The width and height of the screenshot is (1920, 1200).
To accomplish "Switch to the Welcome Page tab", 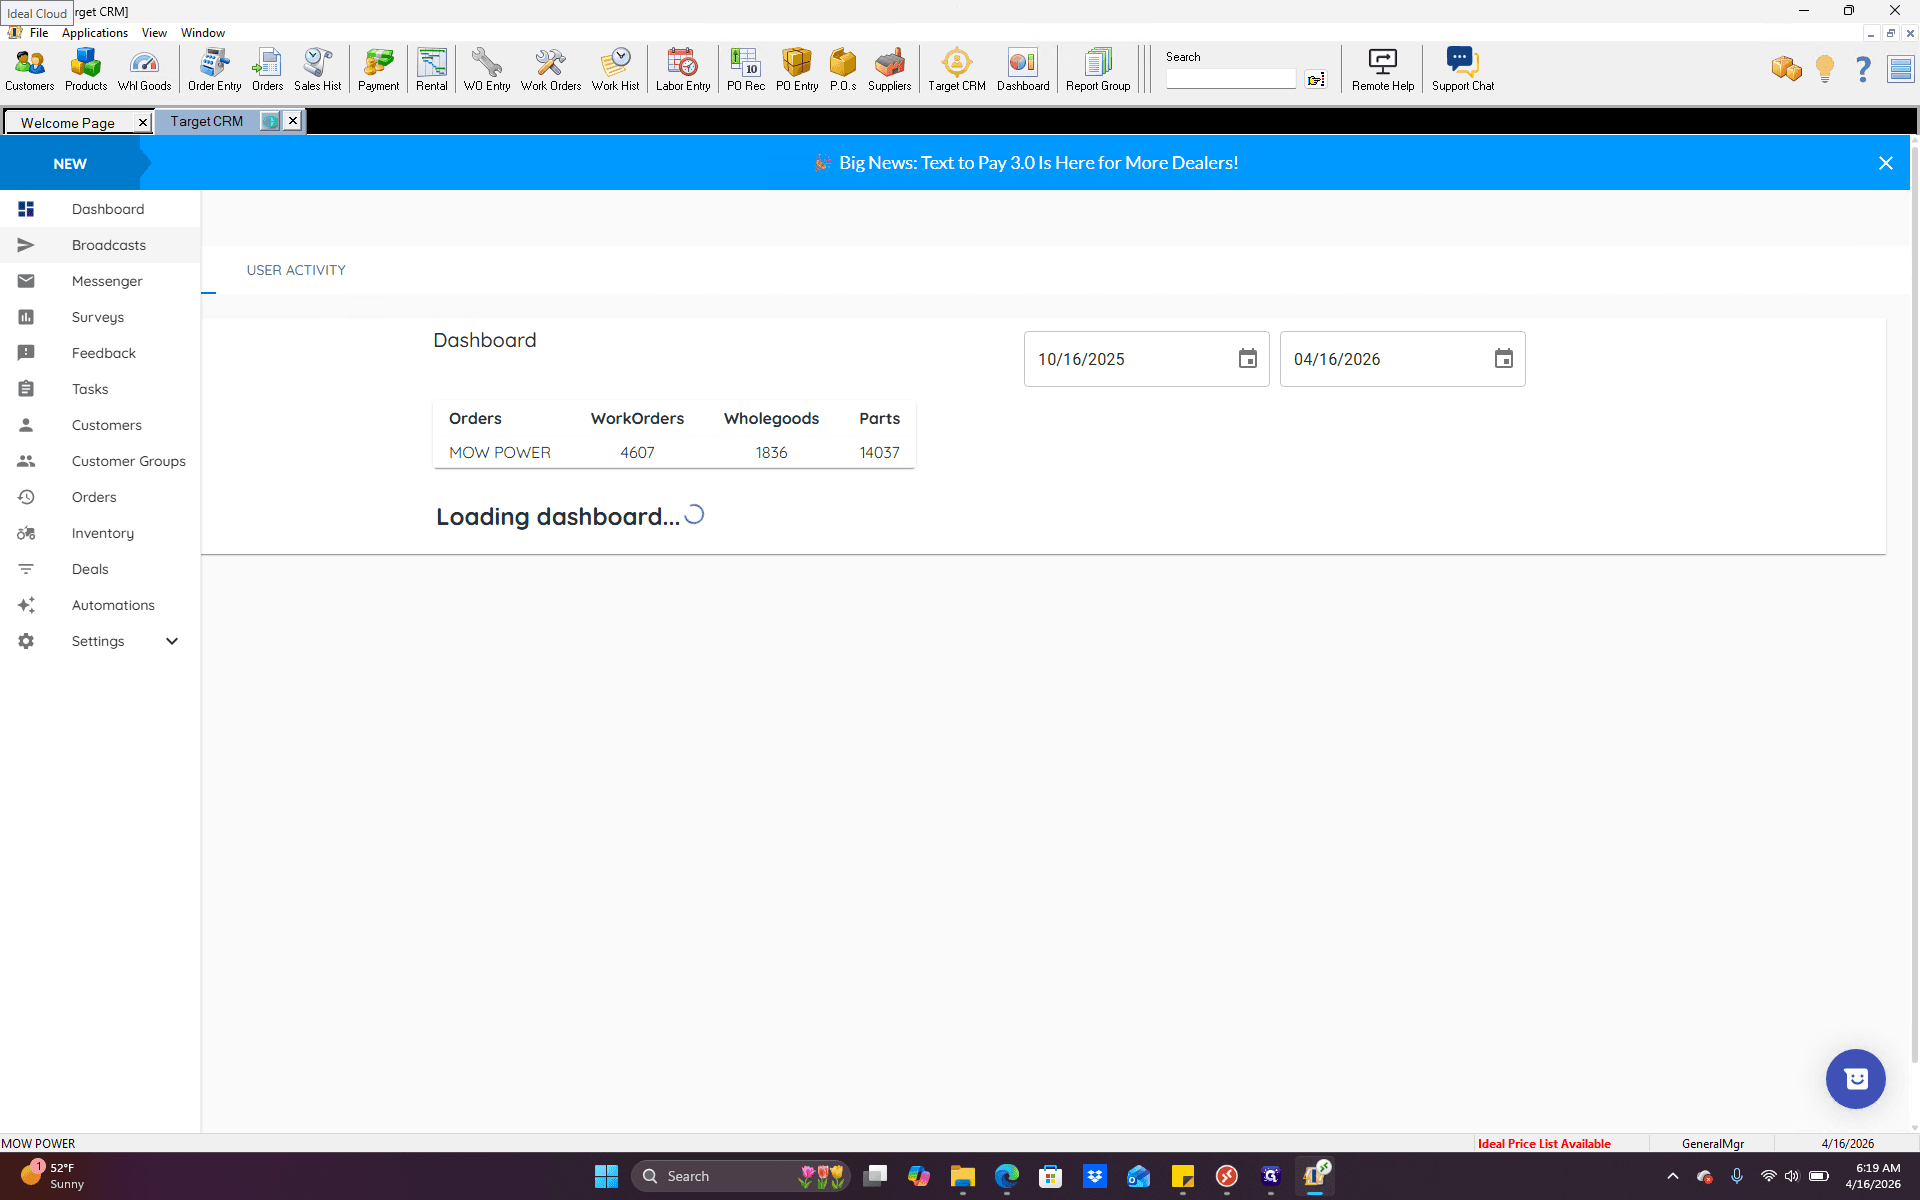I will pos(68,122).
